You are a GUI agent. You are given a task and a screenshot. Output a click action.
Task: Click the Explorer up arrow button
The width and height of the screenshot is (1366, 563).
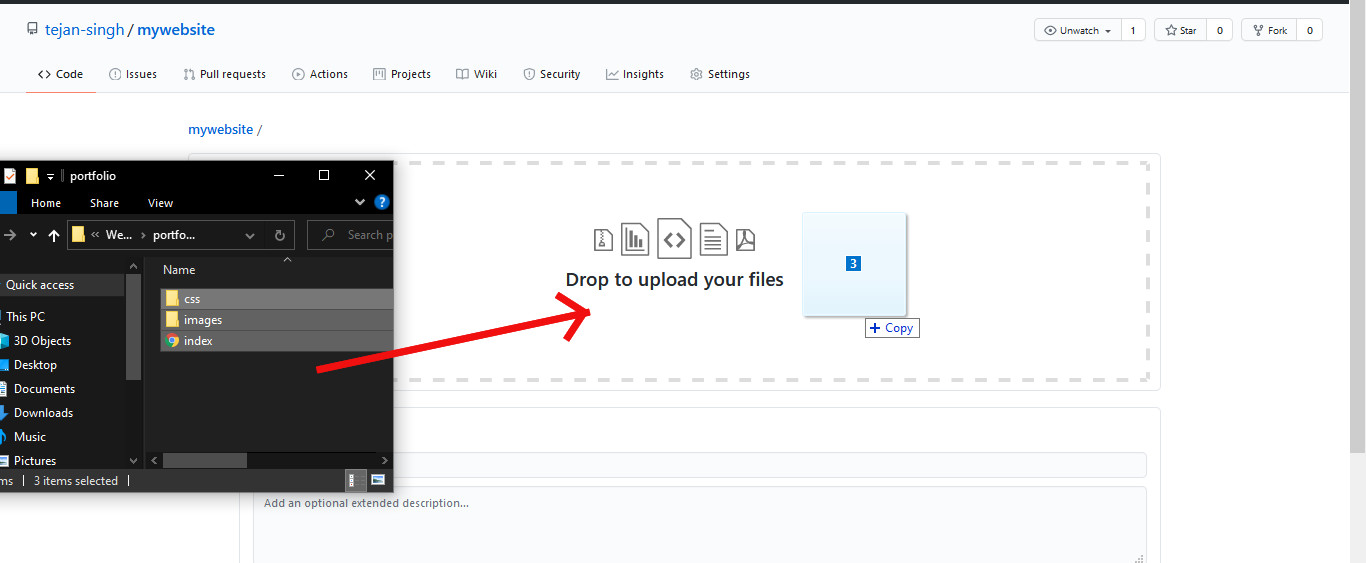[54, 235]
